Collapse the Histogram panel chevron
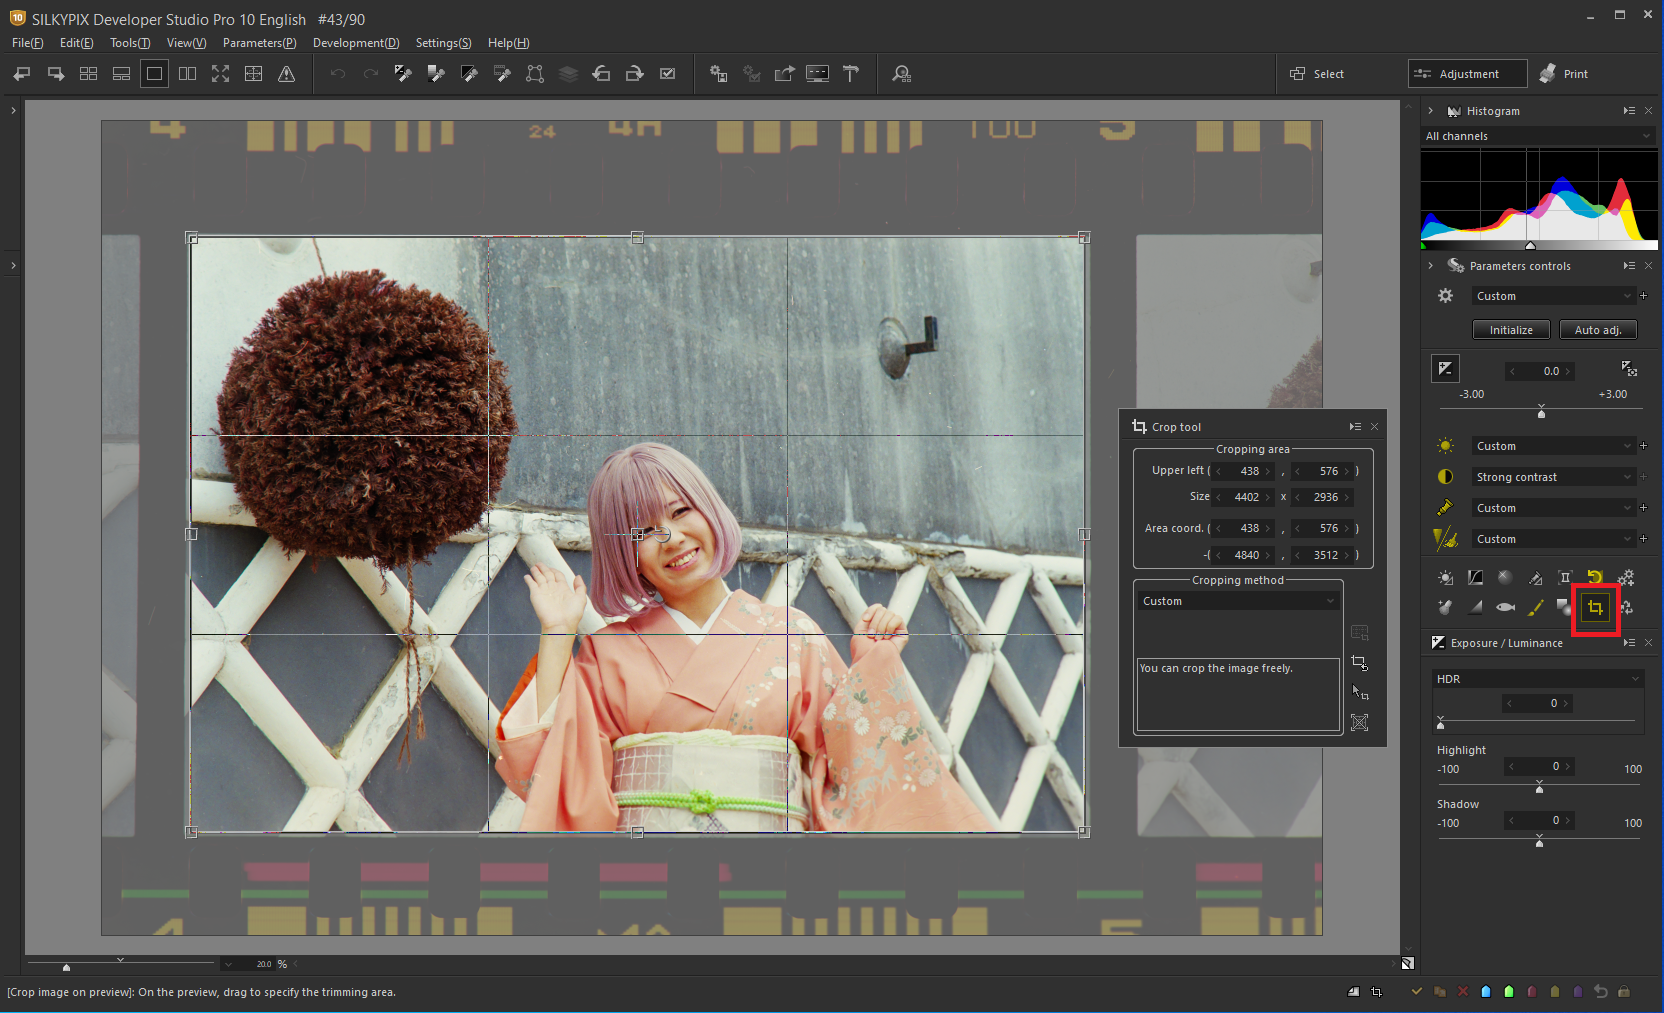 1431,111
